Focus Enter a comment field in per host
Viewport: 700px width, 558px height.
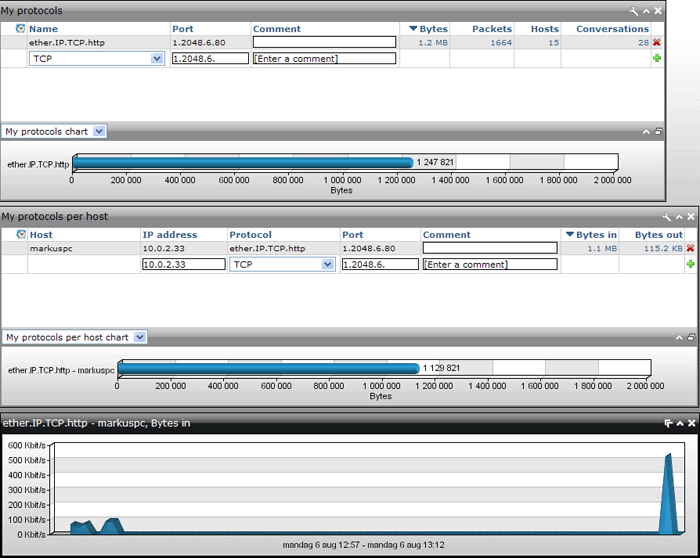(490, 264)
